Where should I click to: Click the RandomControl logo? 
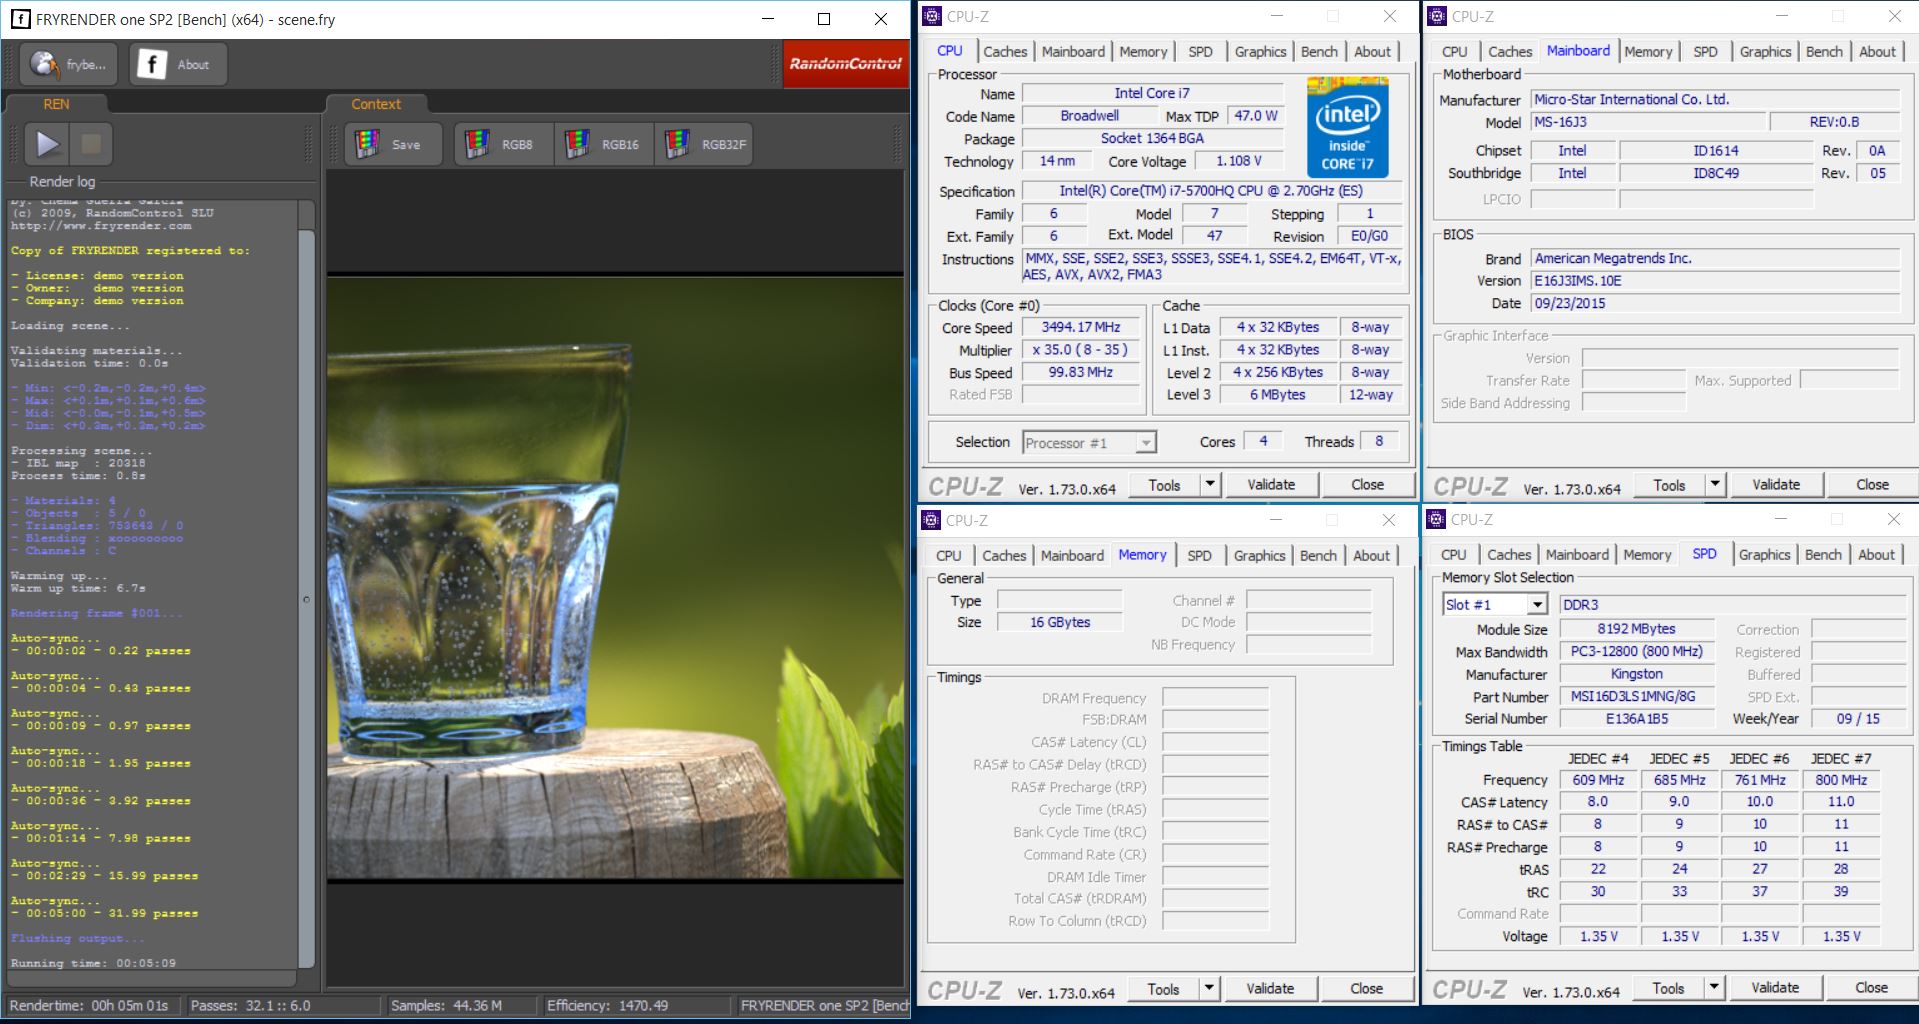(845, 64)
